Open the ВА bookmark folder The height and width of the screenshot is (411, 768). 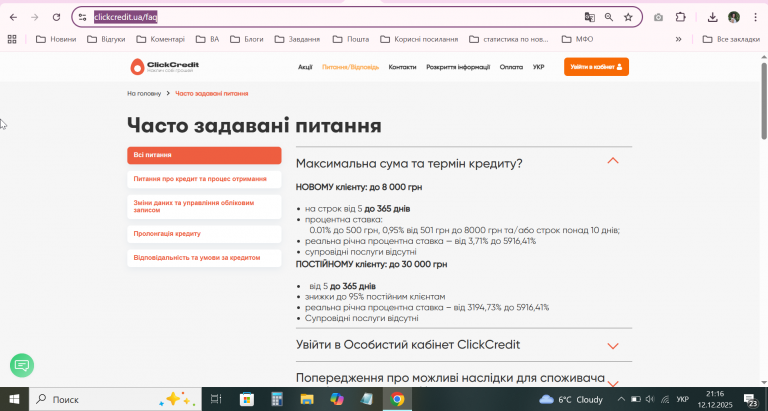(x=207, y=39)
